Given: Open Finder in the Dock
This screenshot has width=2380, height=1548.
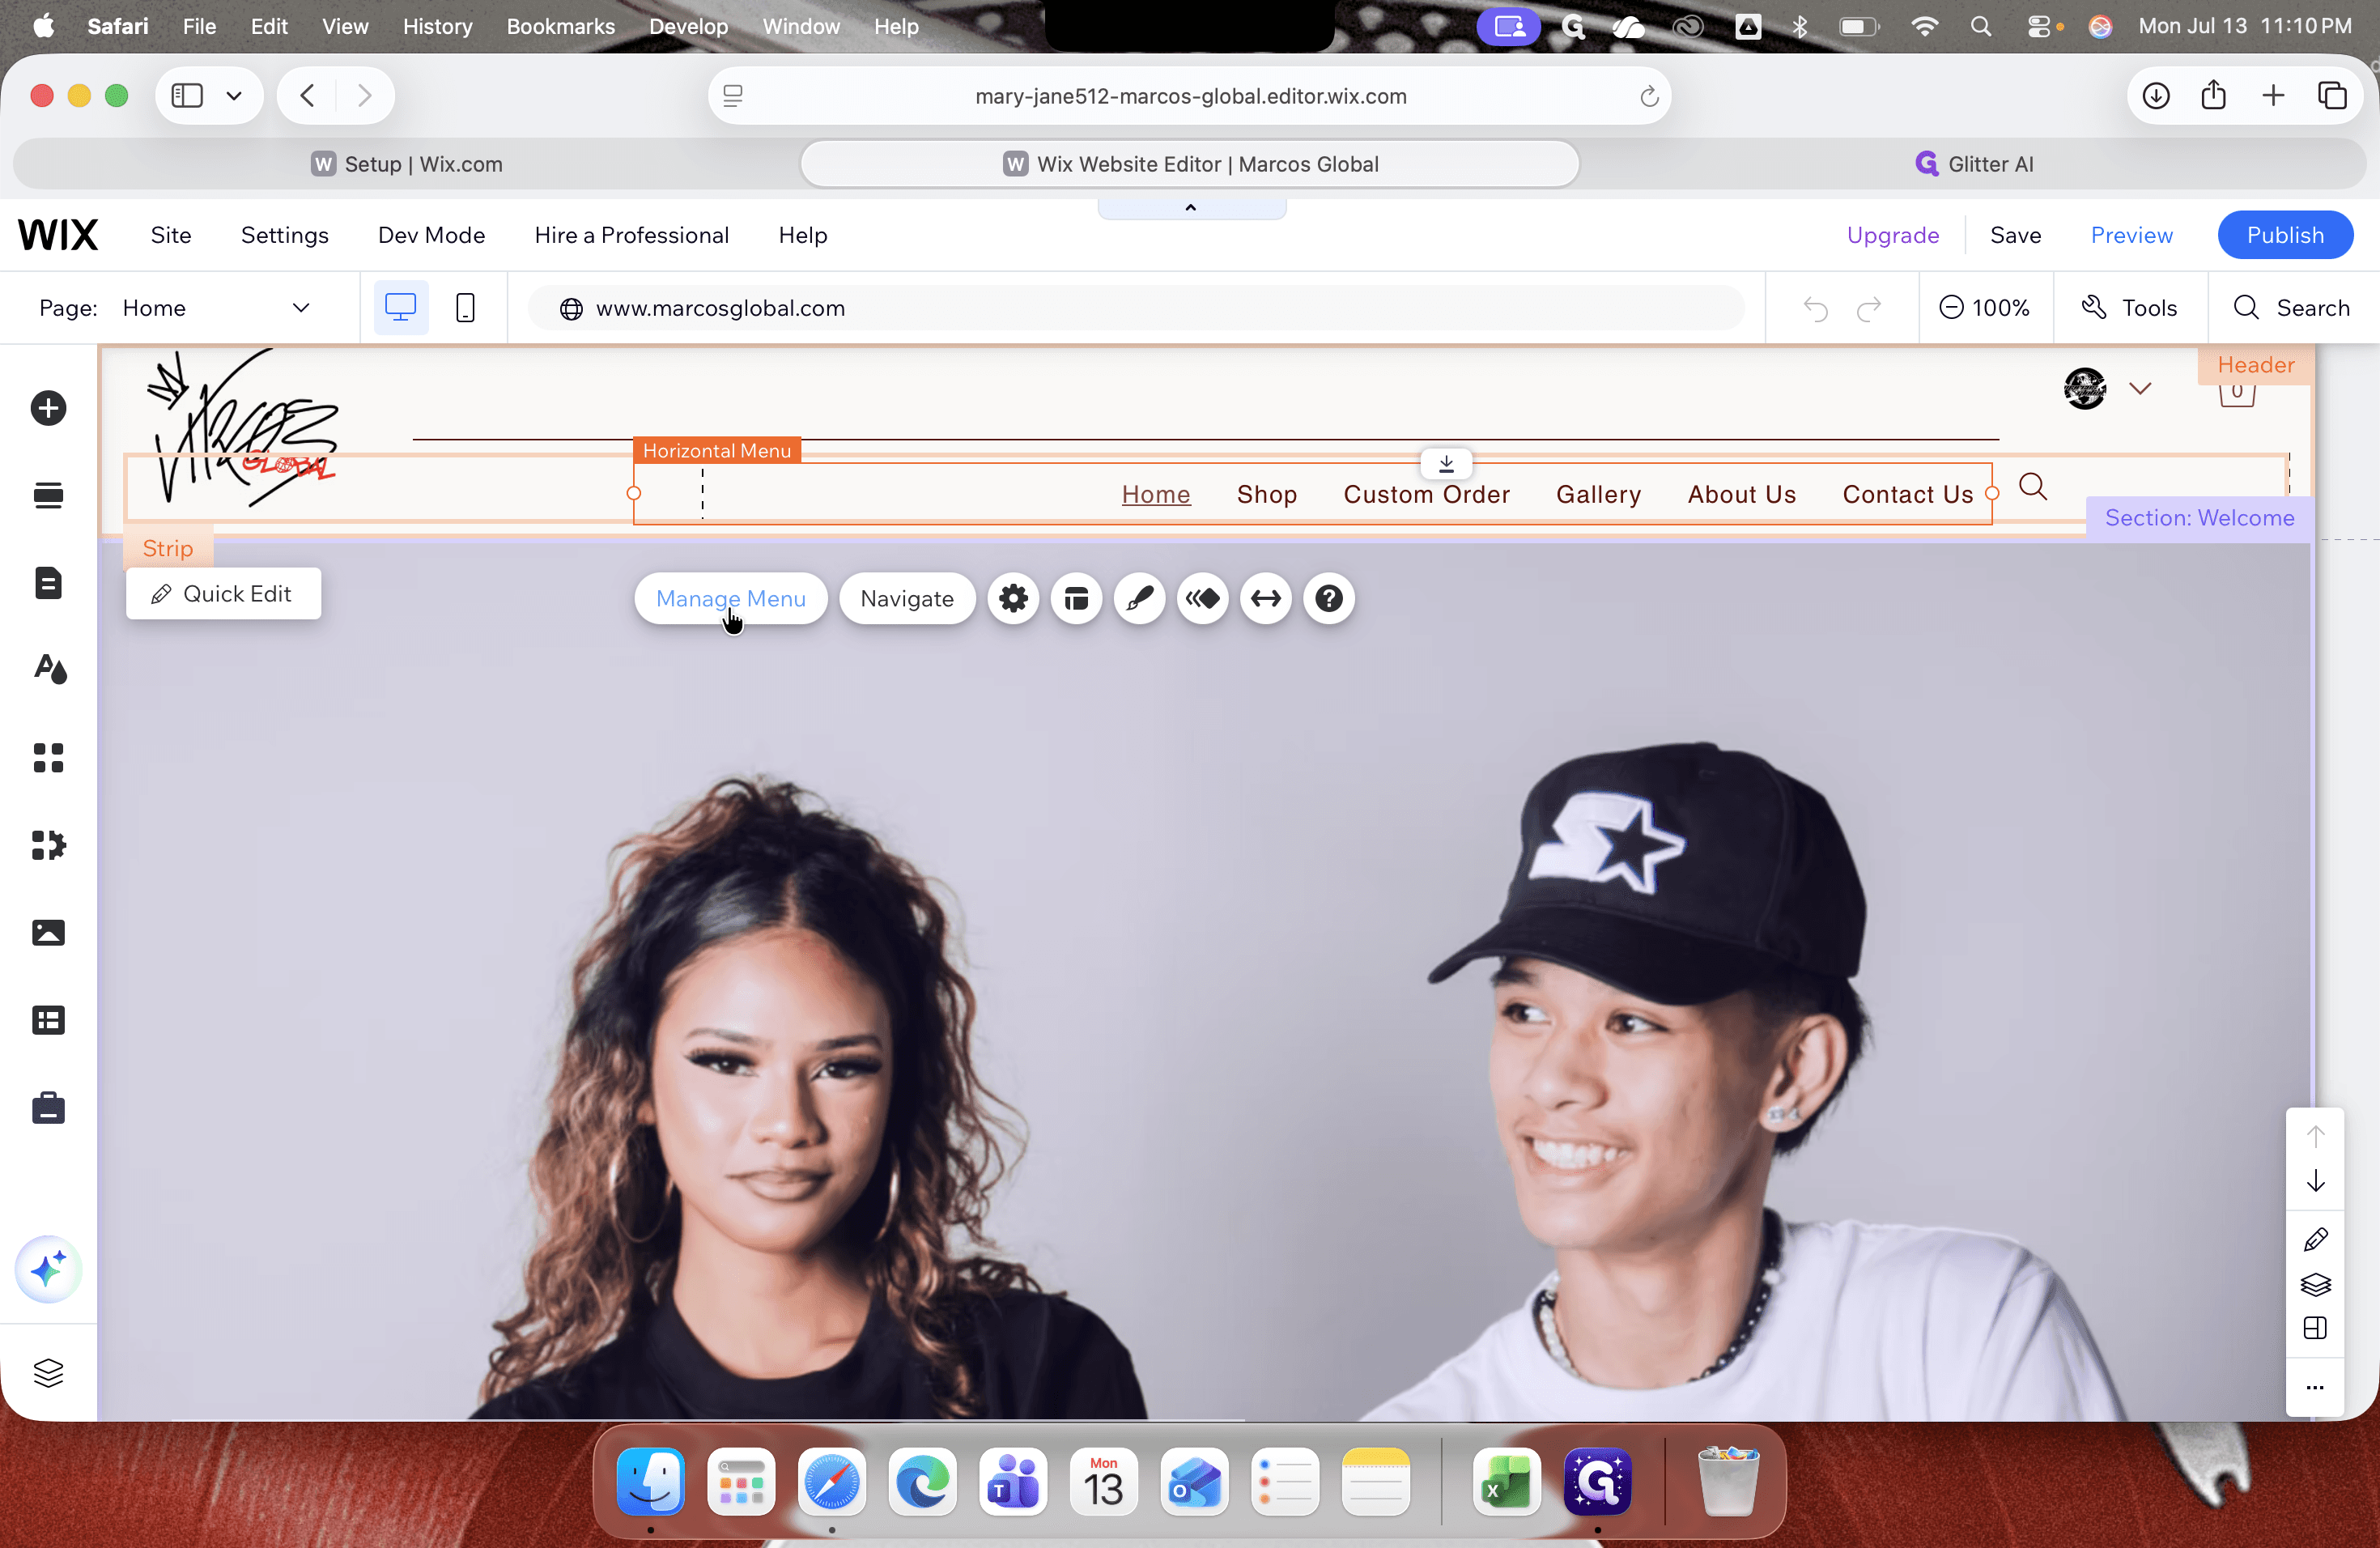Looking at the screenshot, I should click(651, 1482).
